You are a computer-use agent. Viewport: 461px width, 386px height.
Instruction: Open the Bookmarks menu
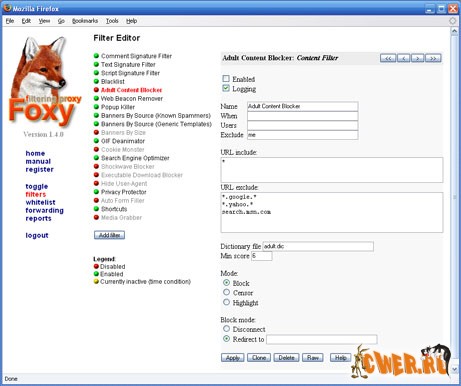coord(85,21)
